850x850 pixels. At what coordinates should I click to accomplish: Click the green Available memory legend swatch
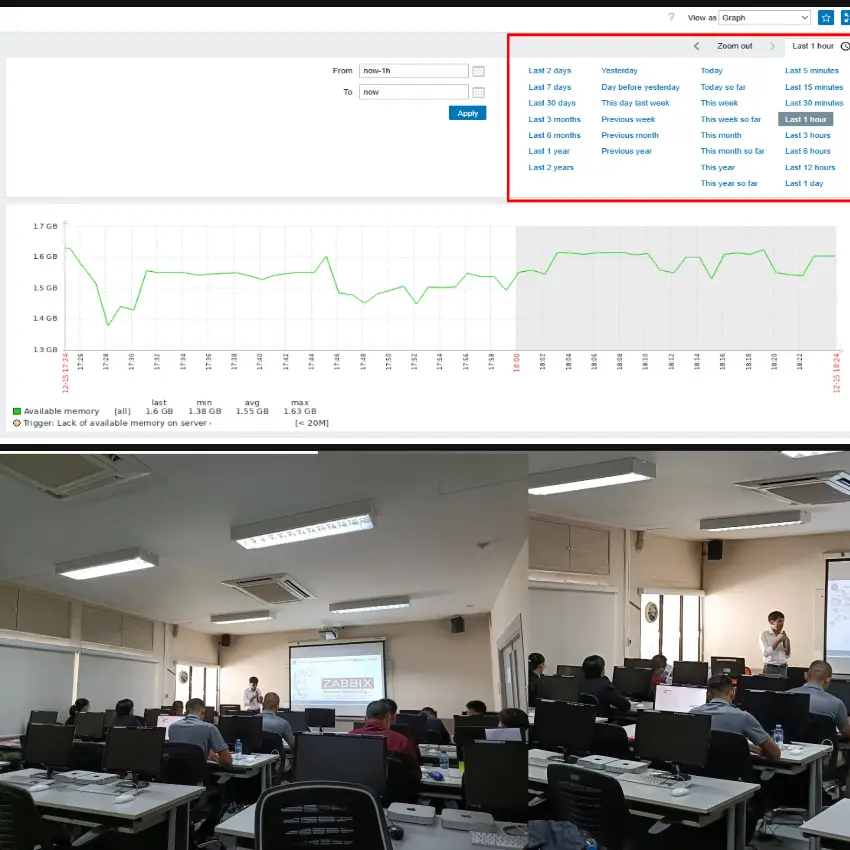[x=17, y=411]
